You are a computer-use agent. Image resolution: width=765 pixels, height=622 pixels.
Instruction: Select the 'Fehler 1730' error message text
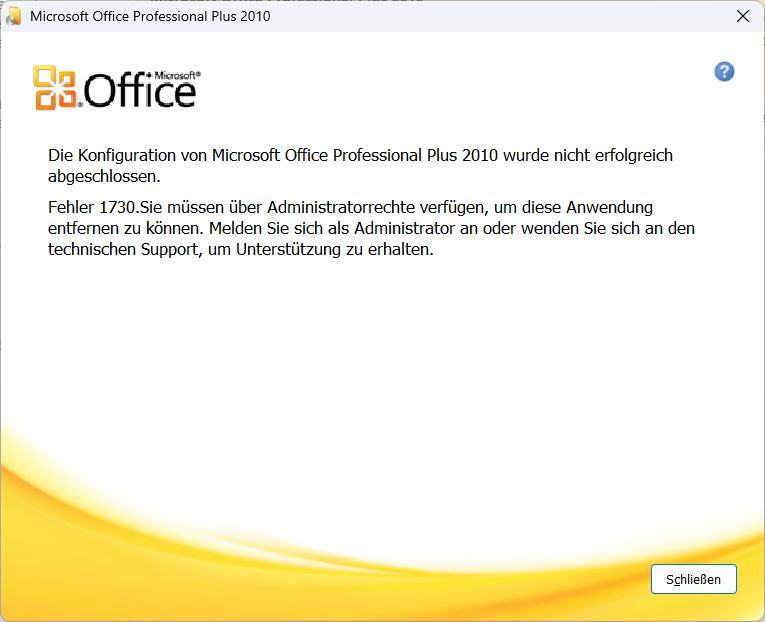click(x=371, y=228)
